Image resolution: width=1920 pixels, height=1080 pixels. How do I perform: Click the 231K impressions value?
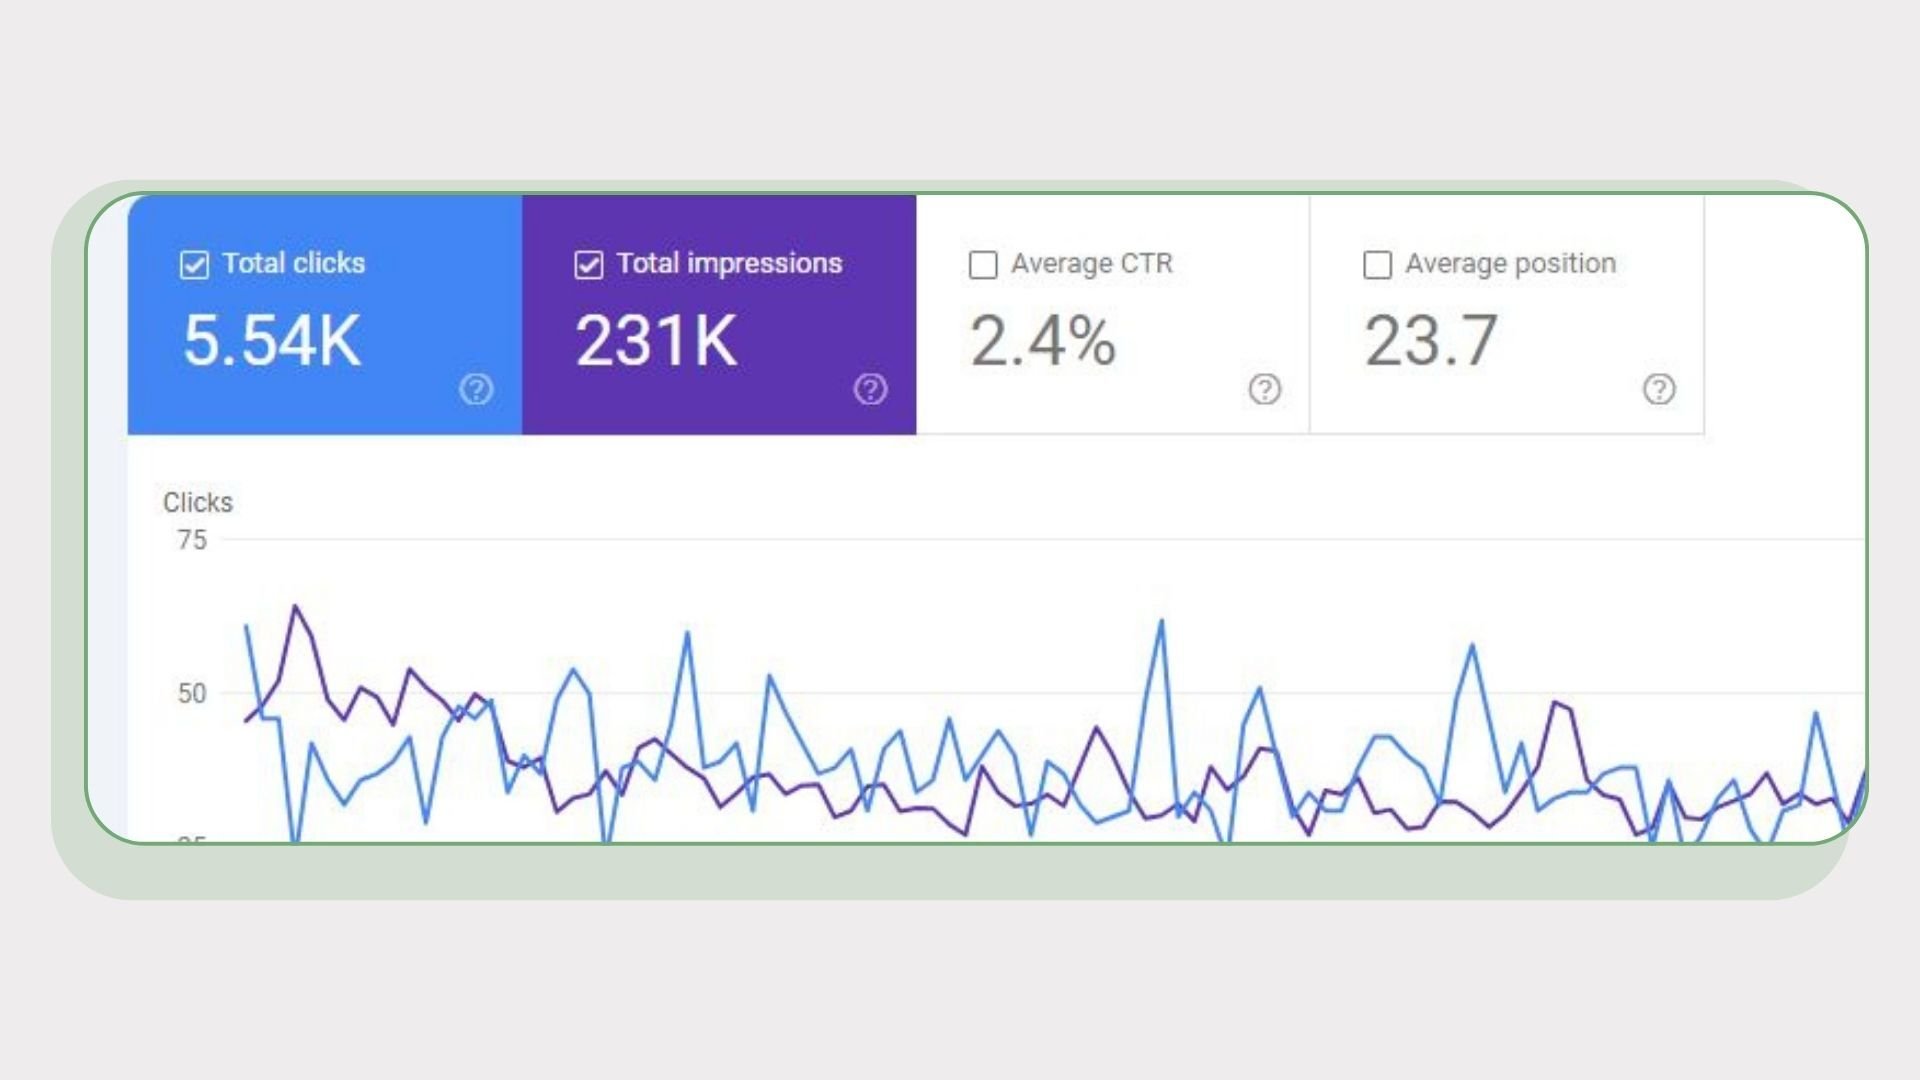pyautogui.click(x=656, y=341)
